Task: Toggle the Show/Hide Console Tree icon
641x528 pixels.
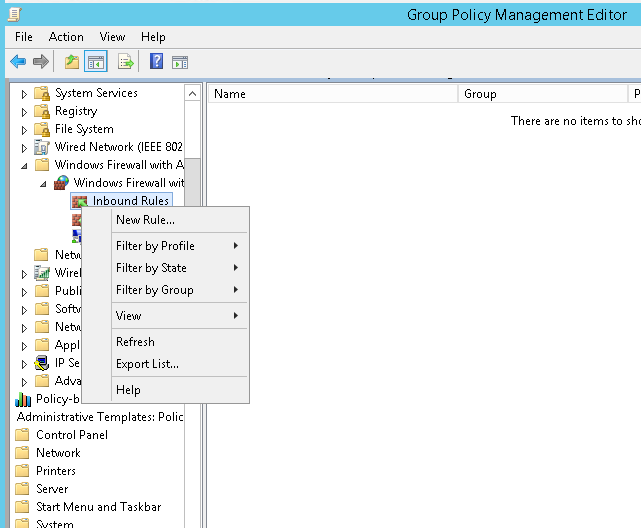Action: coord(96,62)
